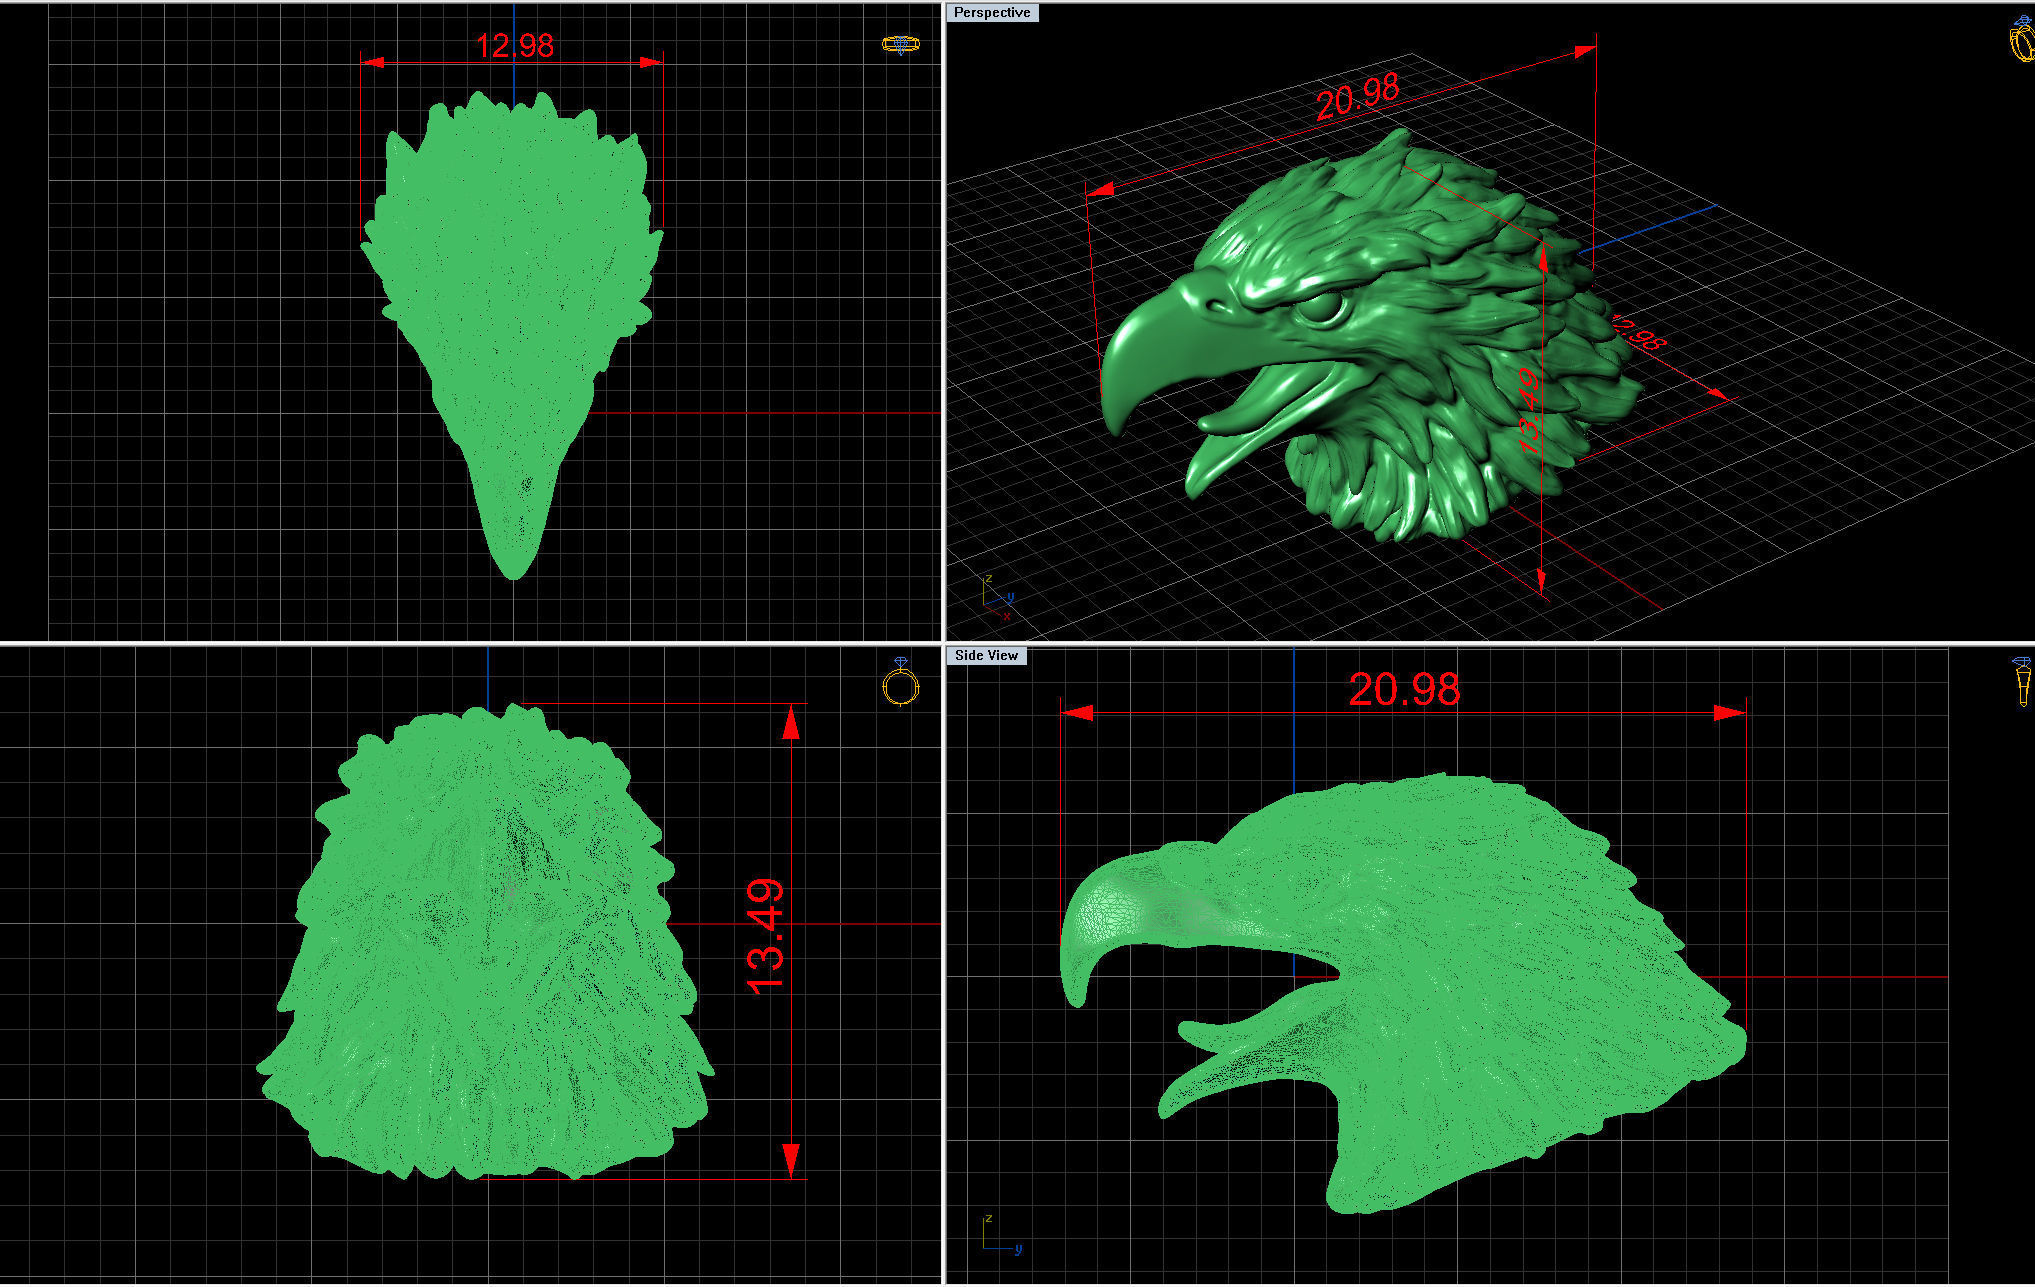Click the top-view ring icon in top-left viewport
Image resolution: width=2035 pixels, height=1287 pixels.
point(900,44)
